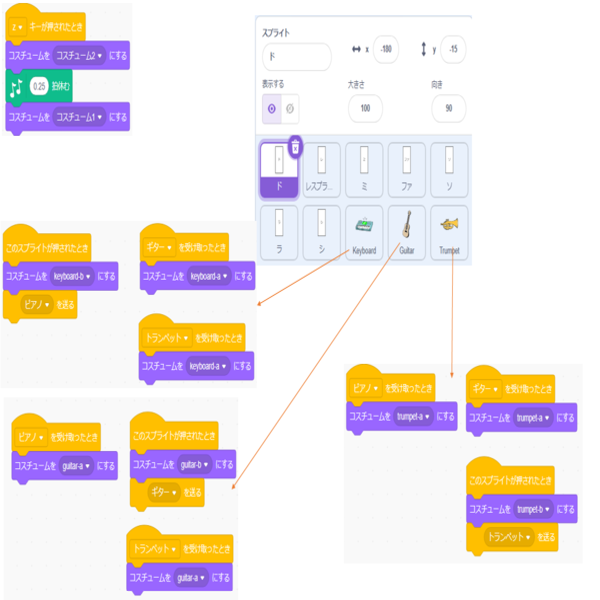Edit the 0.25 beats rest value

(39, 86)
